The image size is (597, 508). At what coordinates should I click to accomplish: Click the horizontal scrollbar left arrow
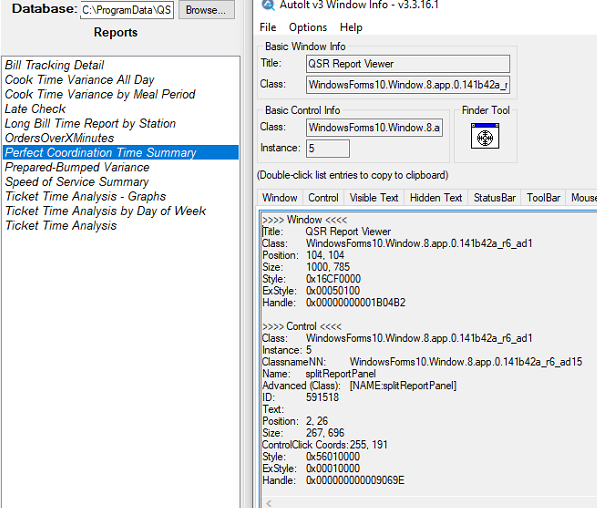click(x=269, y=503)
